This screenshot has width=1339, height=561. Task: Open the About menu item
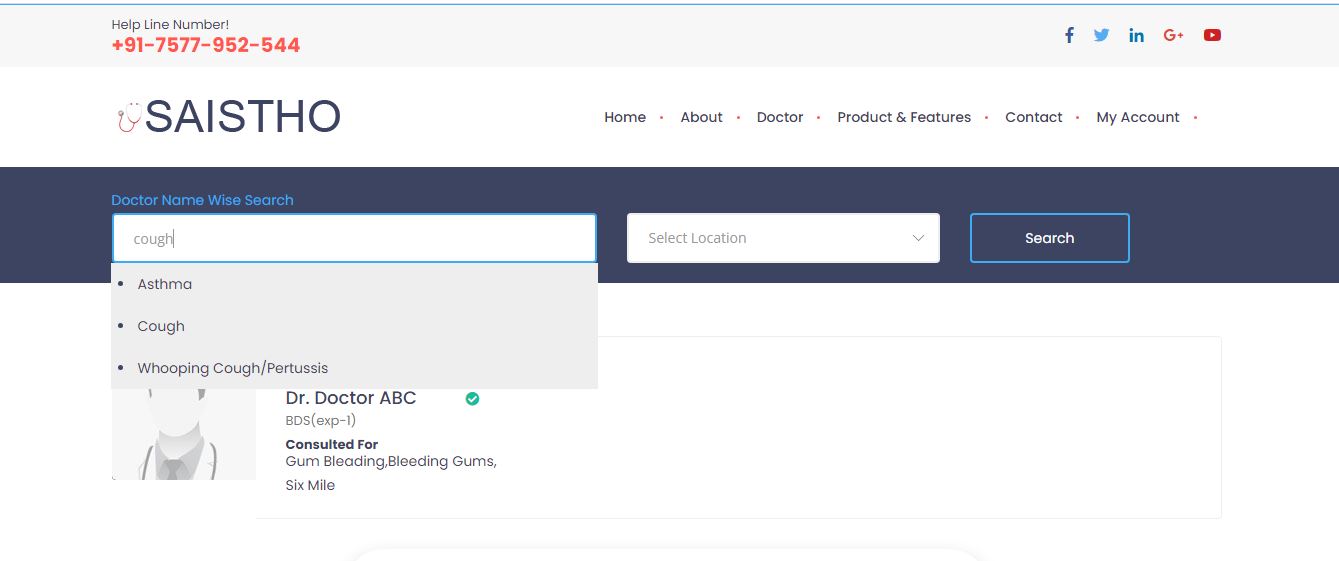pos(701,117)
